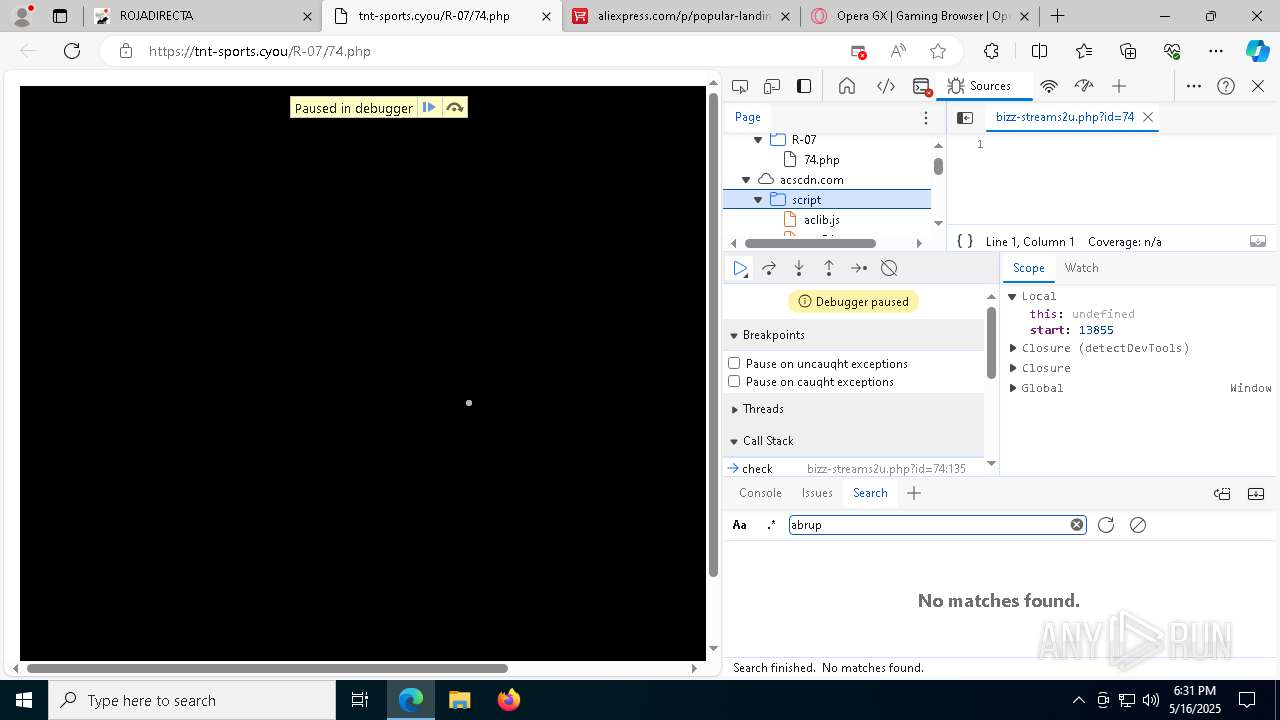The image size is (1280, 720).
Task: Pretty print the source with braces icon
Action: (965, 241)
